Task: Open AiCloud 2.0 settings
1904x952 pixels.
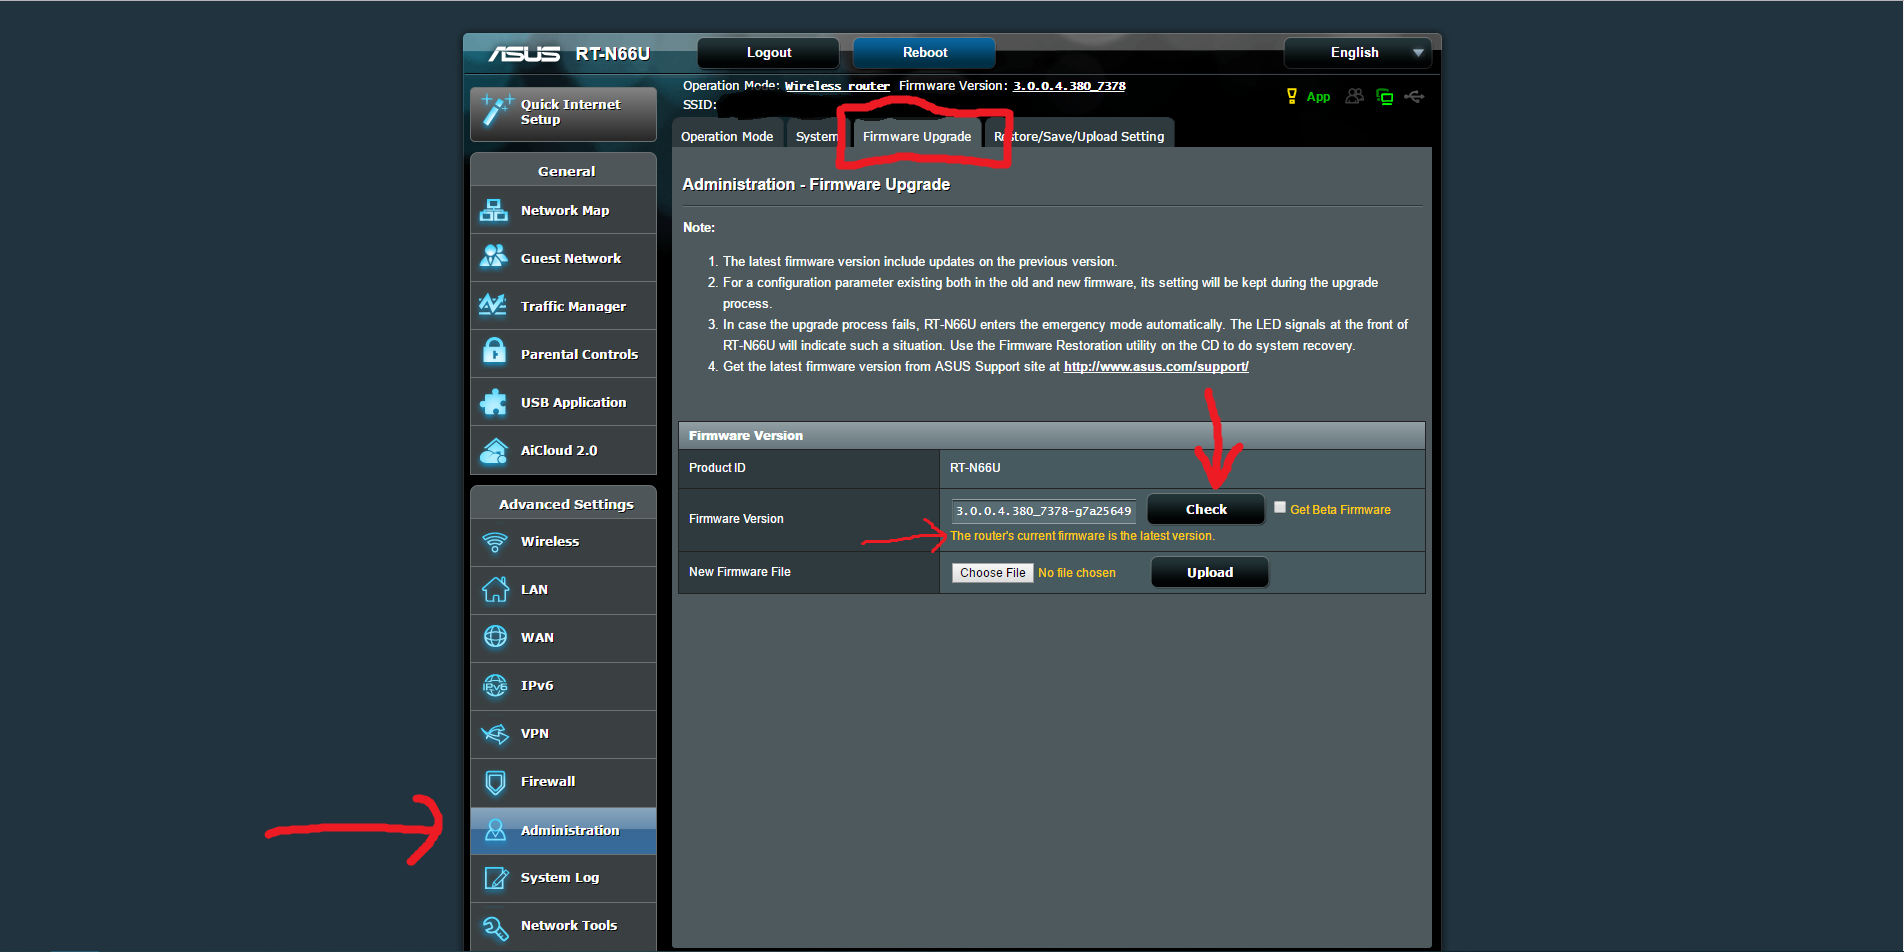Action: pyautogui.click(x=560, y=450)
